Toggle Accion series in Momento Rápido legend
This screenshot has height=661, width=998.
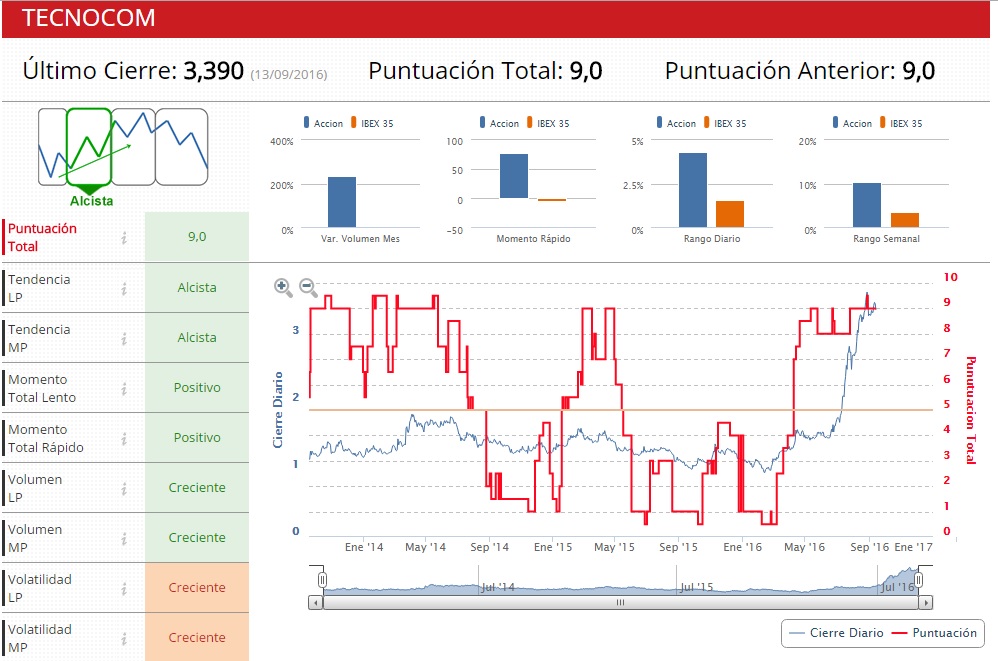(500, 123)
